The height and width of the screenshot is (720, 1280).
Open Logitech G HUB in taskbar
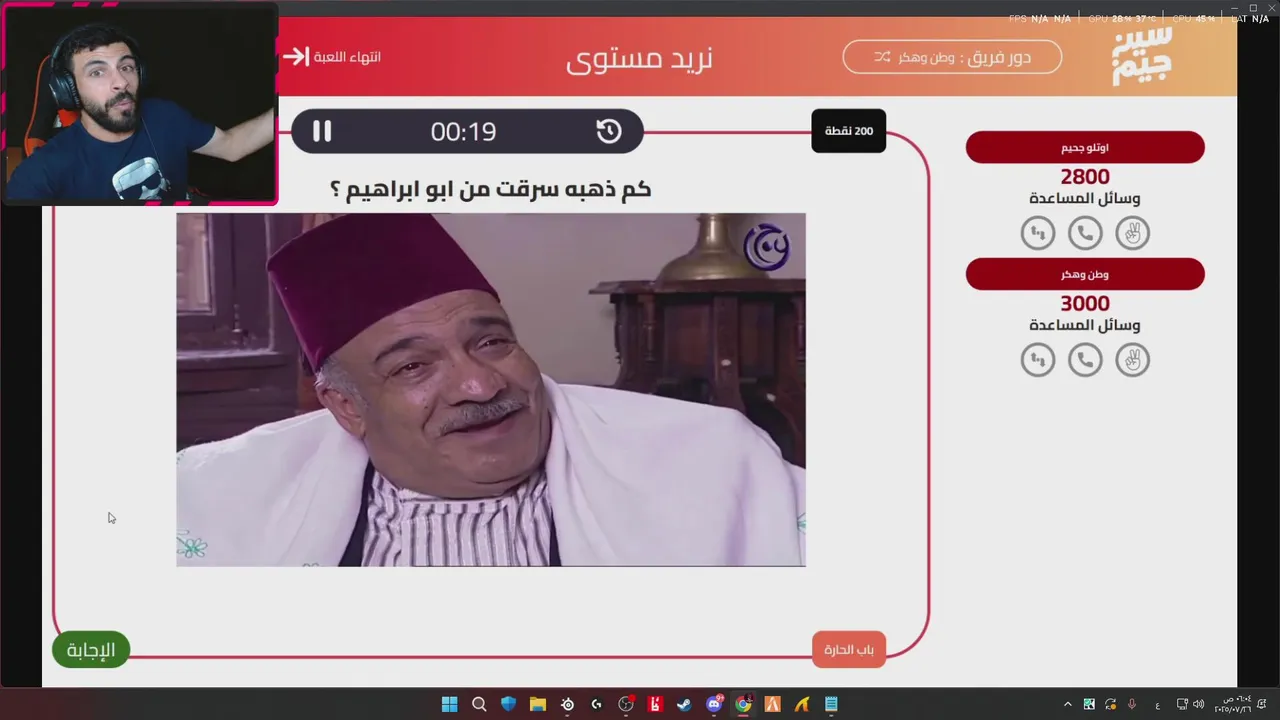(596, 704)
